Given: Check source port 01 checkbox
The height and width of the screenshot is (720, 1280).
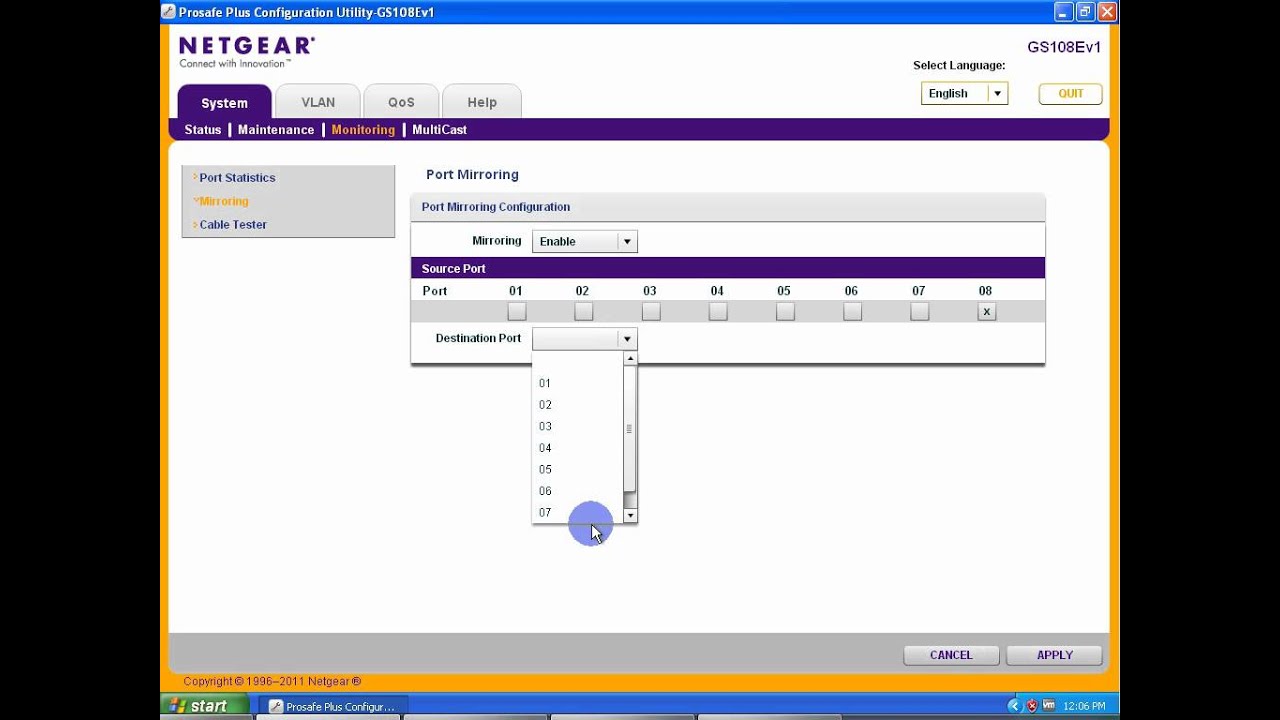Looking at the screenshot, I should click(x=516, y=312).
